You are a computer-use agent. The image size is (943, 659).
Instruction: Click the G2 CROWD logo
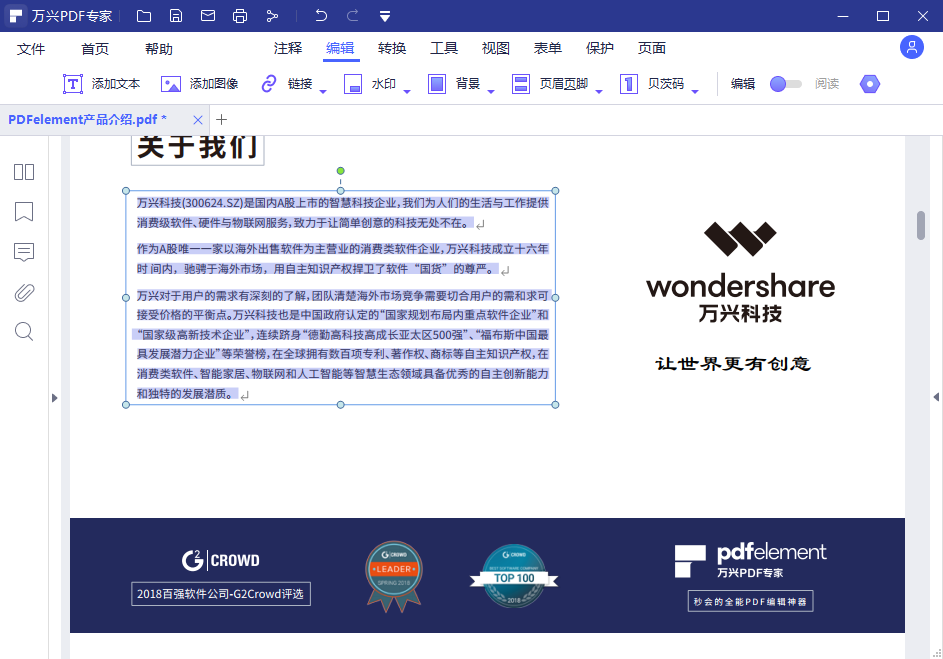coord(221,560)
